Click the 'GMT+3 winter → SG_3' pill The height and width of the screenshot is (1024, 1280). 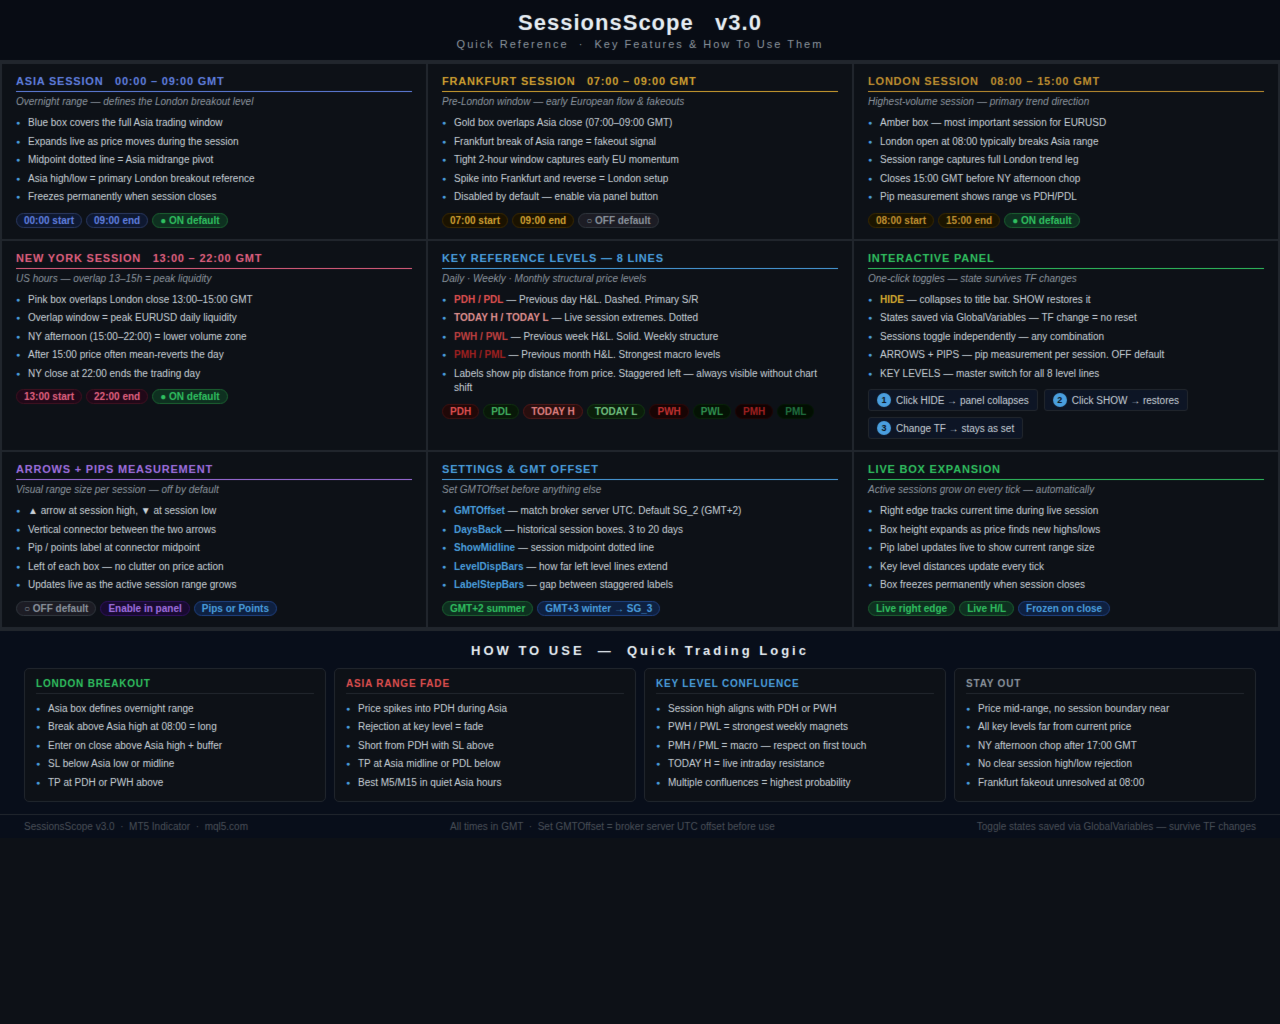click(599, 608)
